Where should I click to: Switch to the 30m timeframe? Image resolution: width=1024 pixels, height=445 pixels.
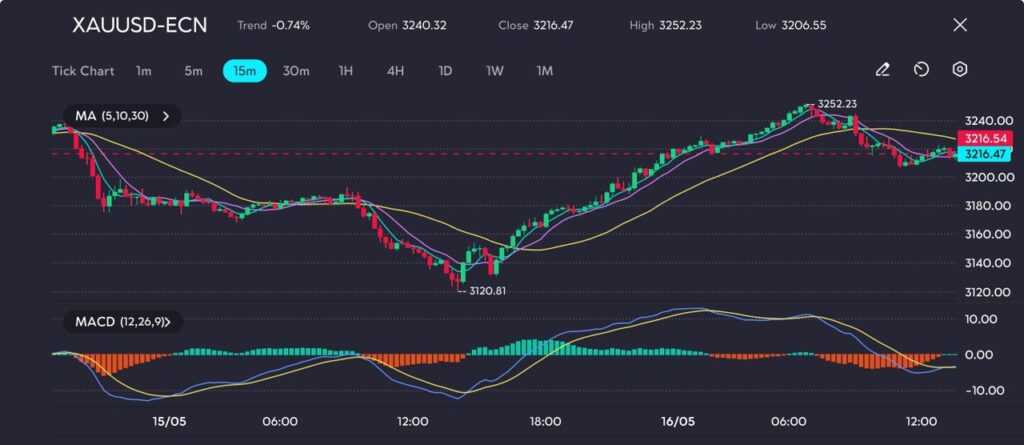(x=296, y=71)
